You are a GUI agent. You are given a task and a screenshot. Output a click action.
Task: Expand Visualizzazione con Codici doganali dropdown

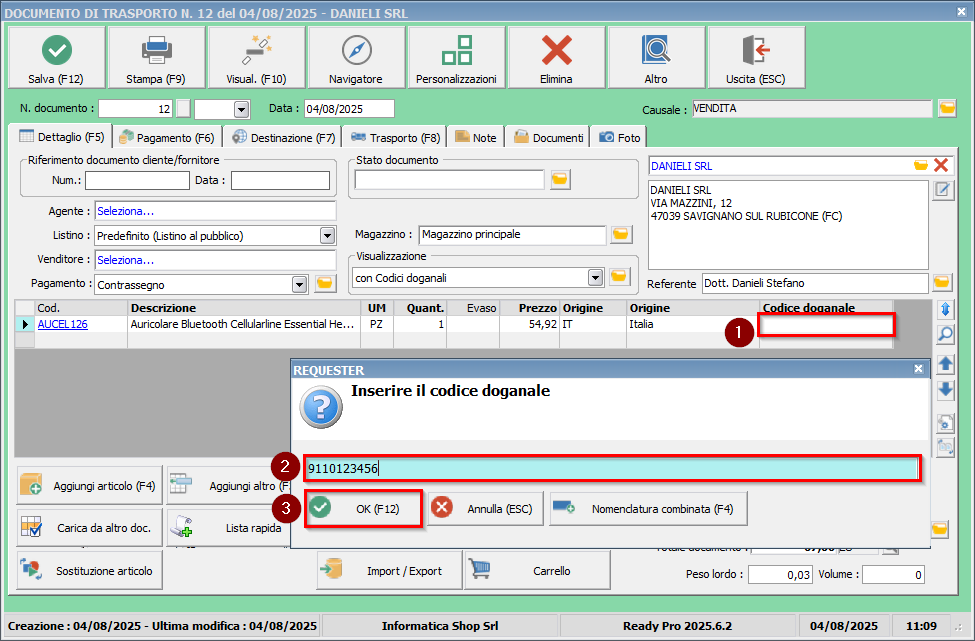coord(596,277)
